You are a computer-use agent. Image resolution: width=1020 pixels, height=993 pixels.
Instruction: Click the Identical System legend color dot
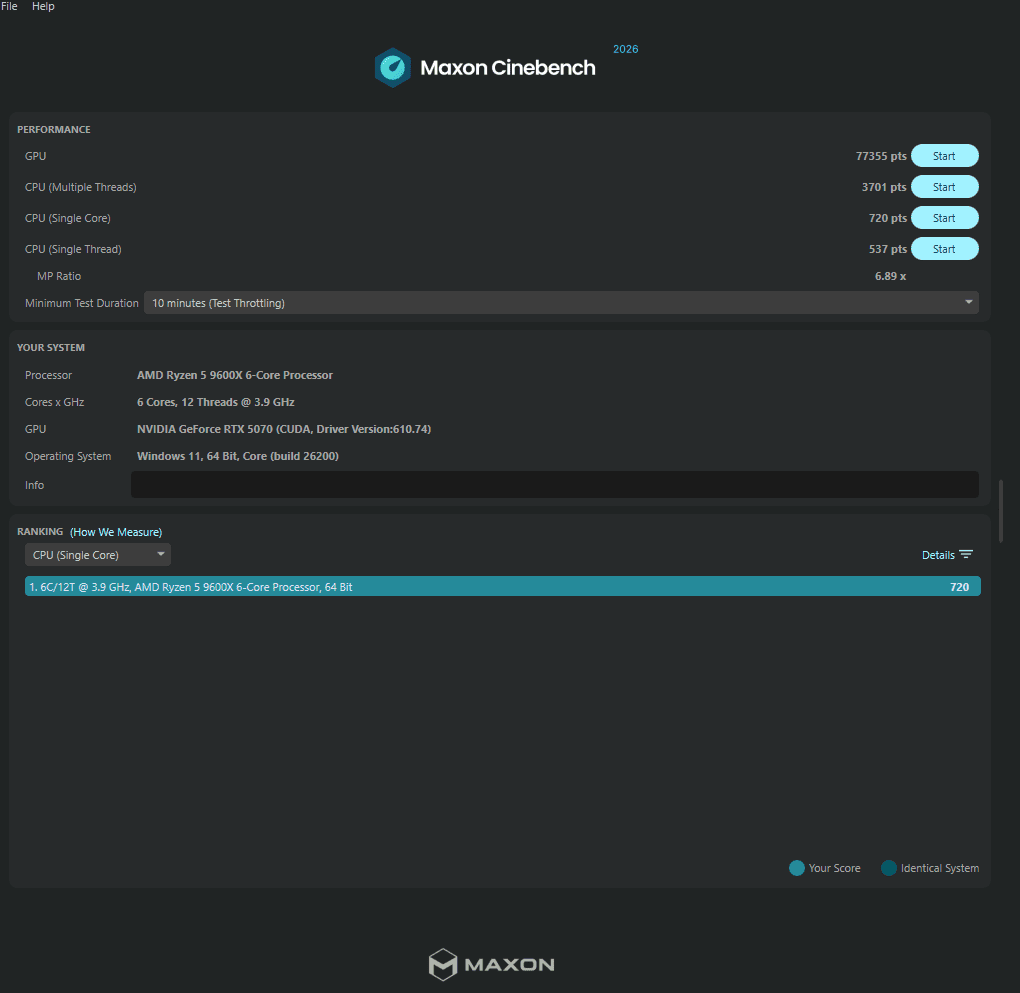pos(889,868)
